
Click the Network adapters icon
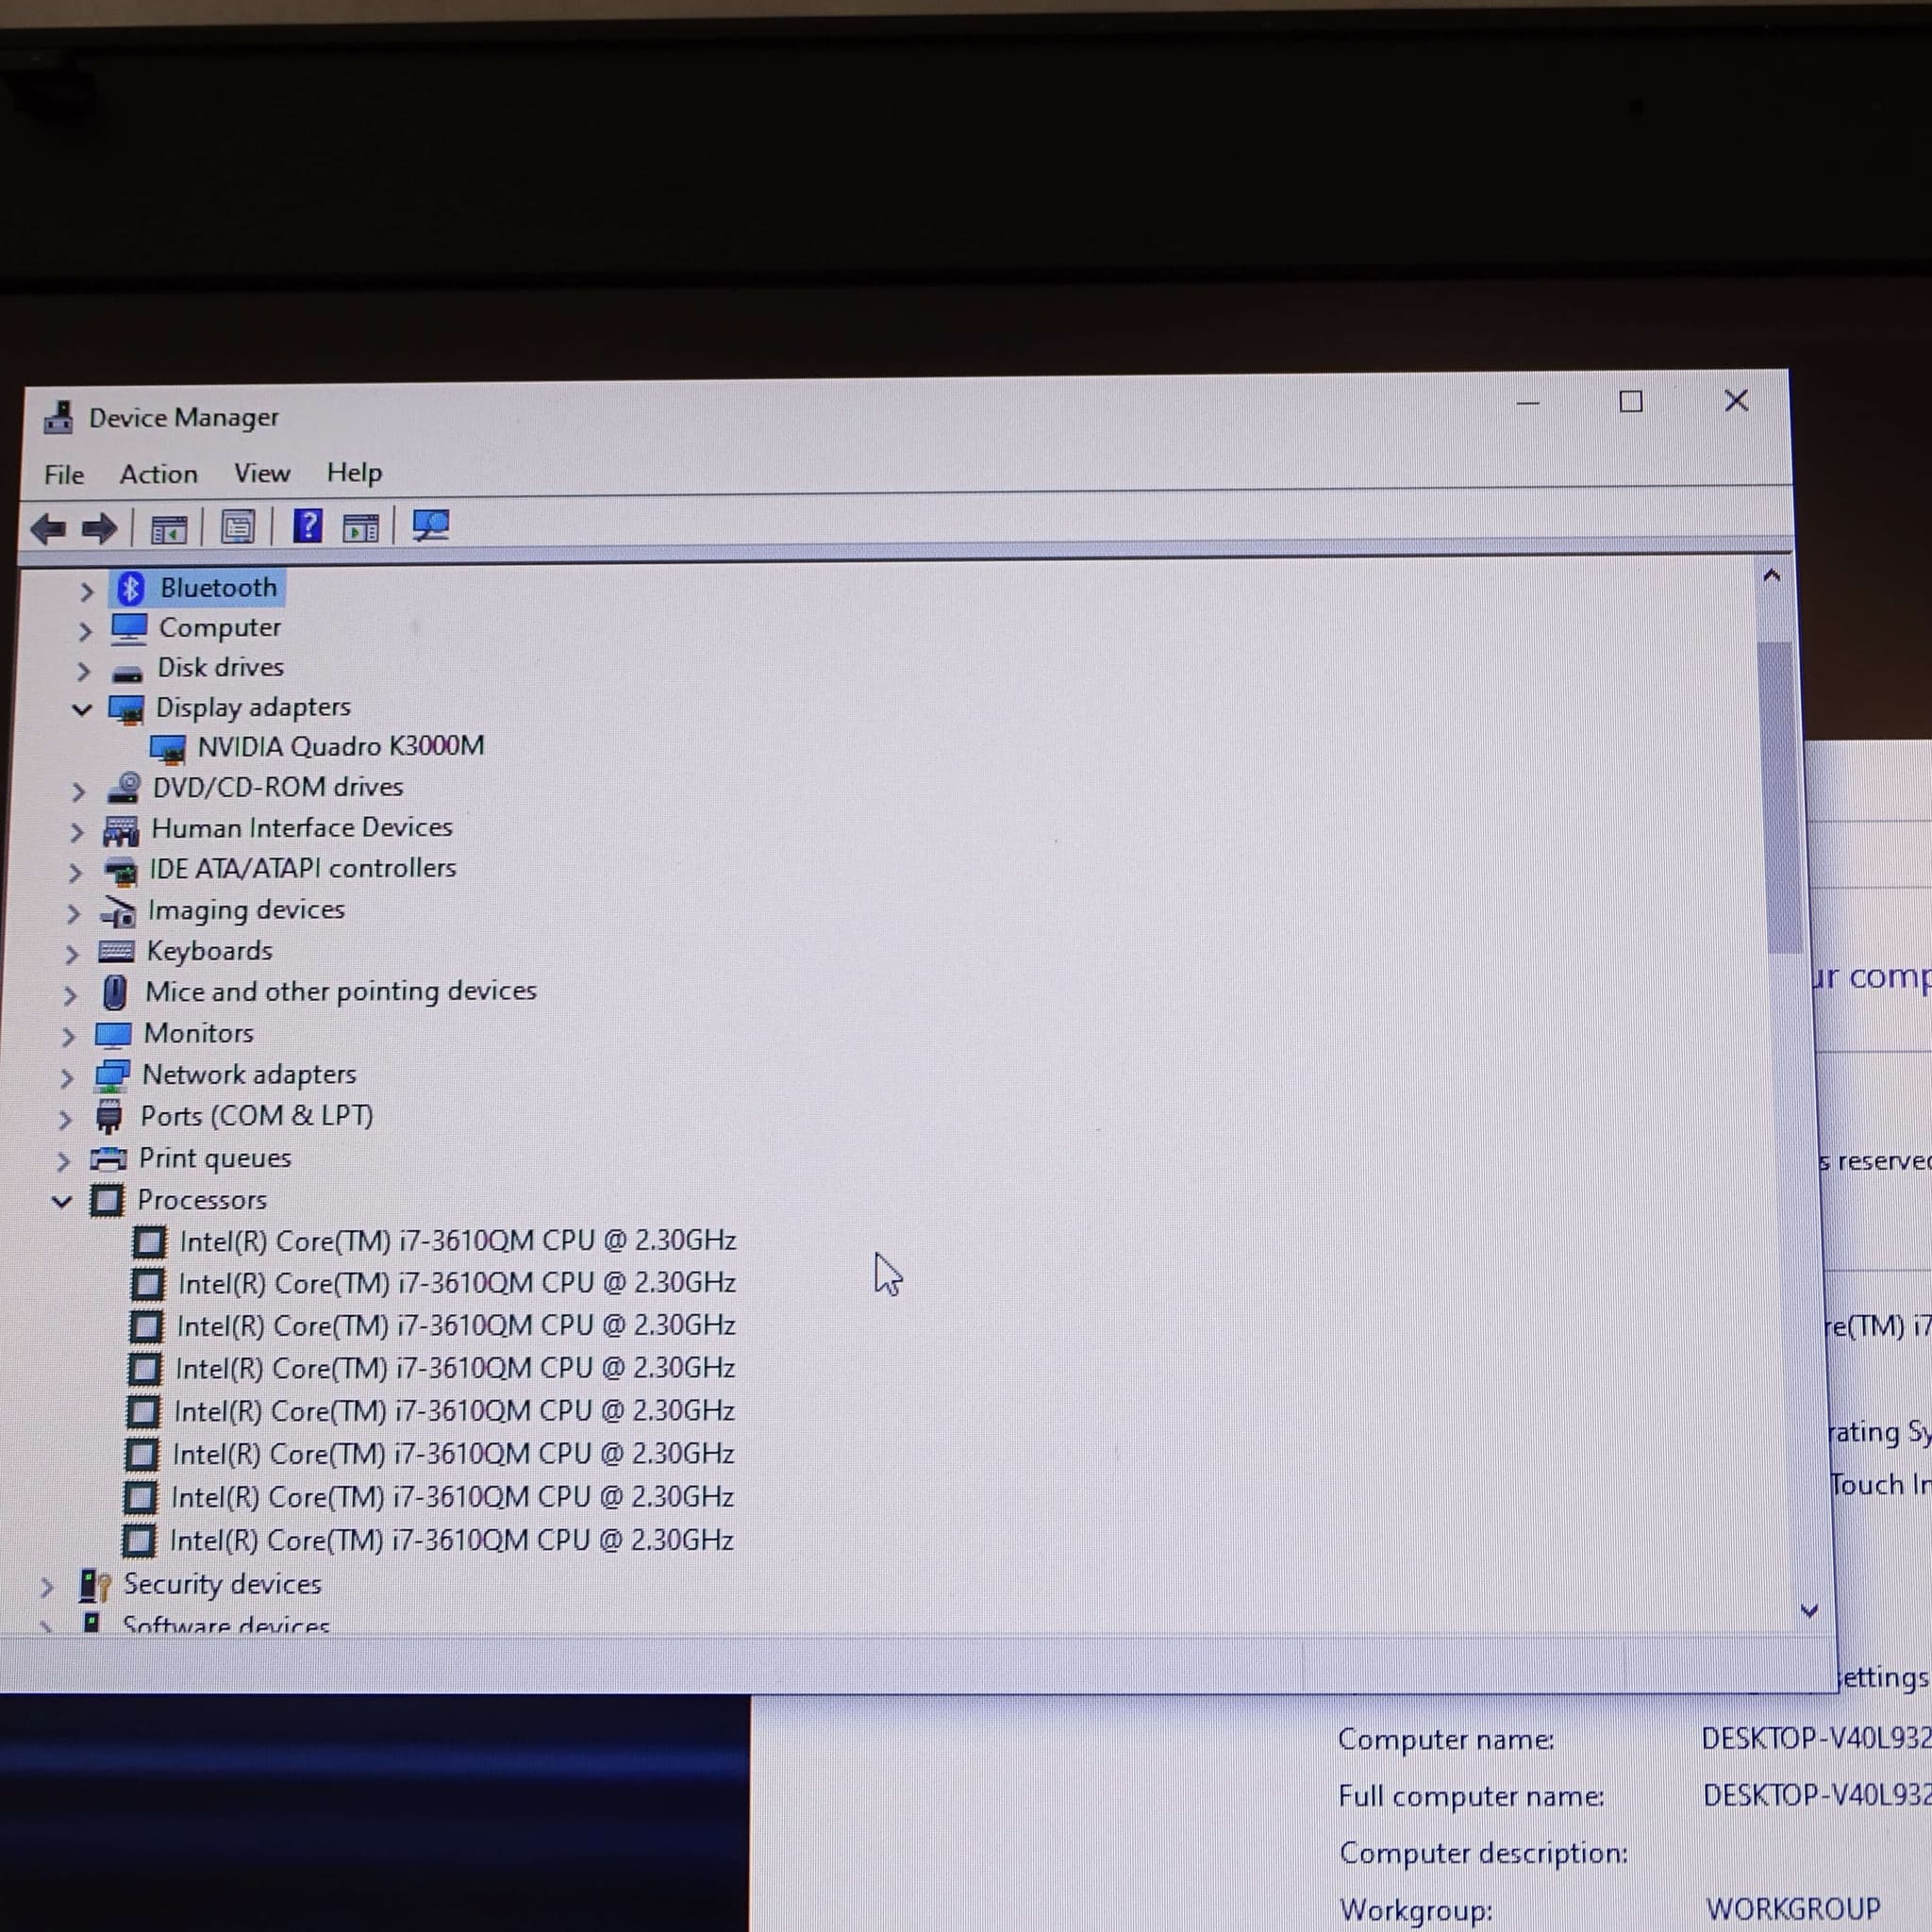tap(111, 1076)
